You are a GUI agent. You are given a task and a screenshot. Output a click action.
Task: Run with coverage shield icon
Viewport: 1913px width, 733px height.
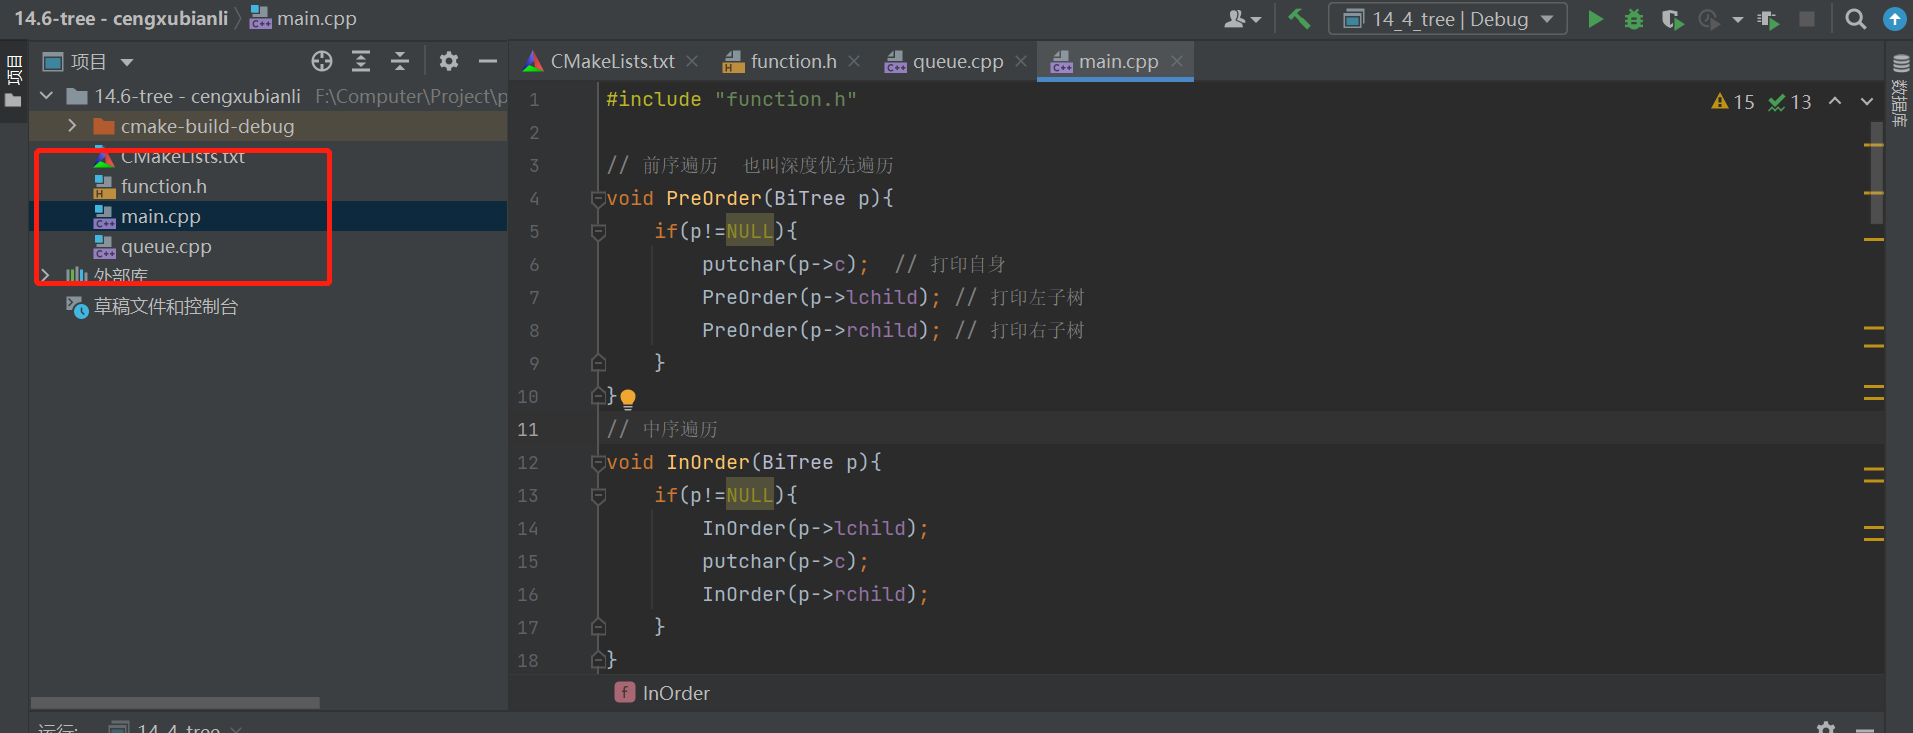point(1671,19)
